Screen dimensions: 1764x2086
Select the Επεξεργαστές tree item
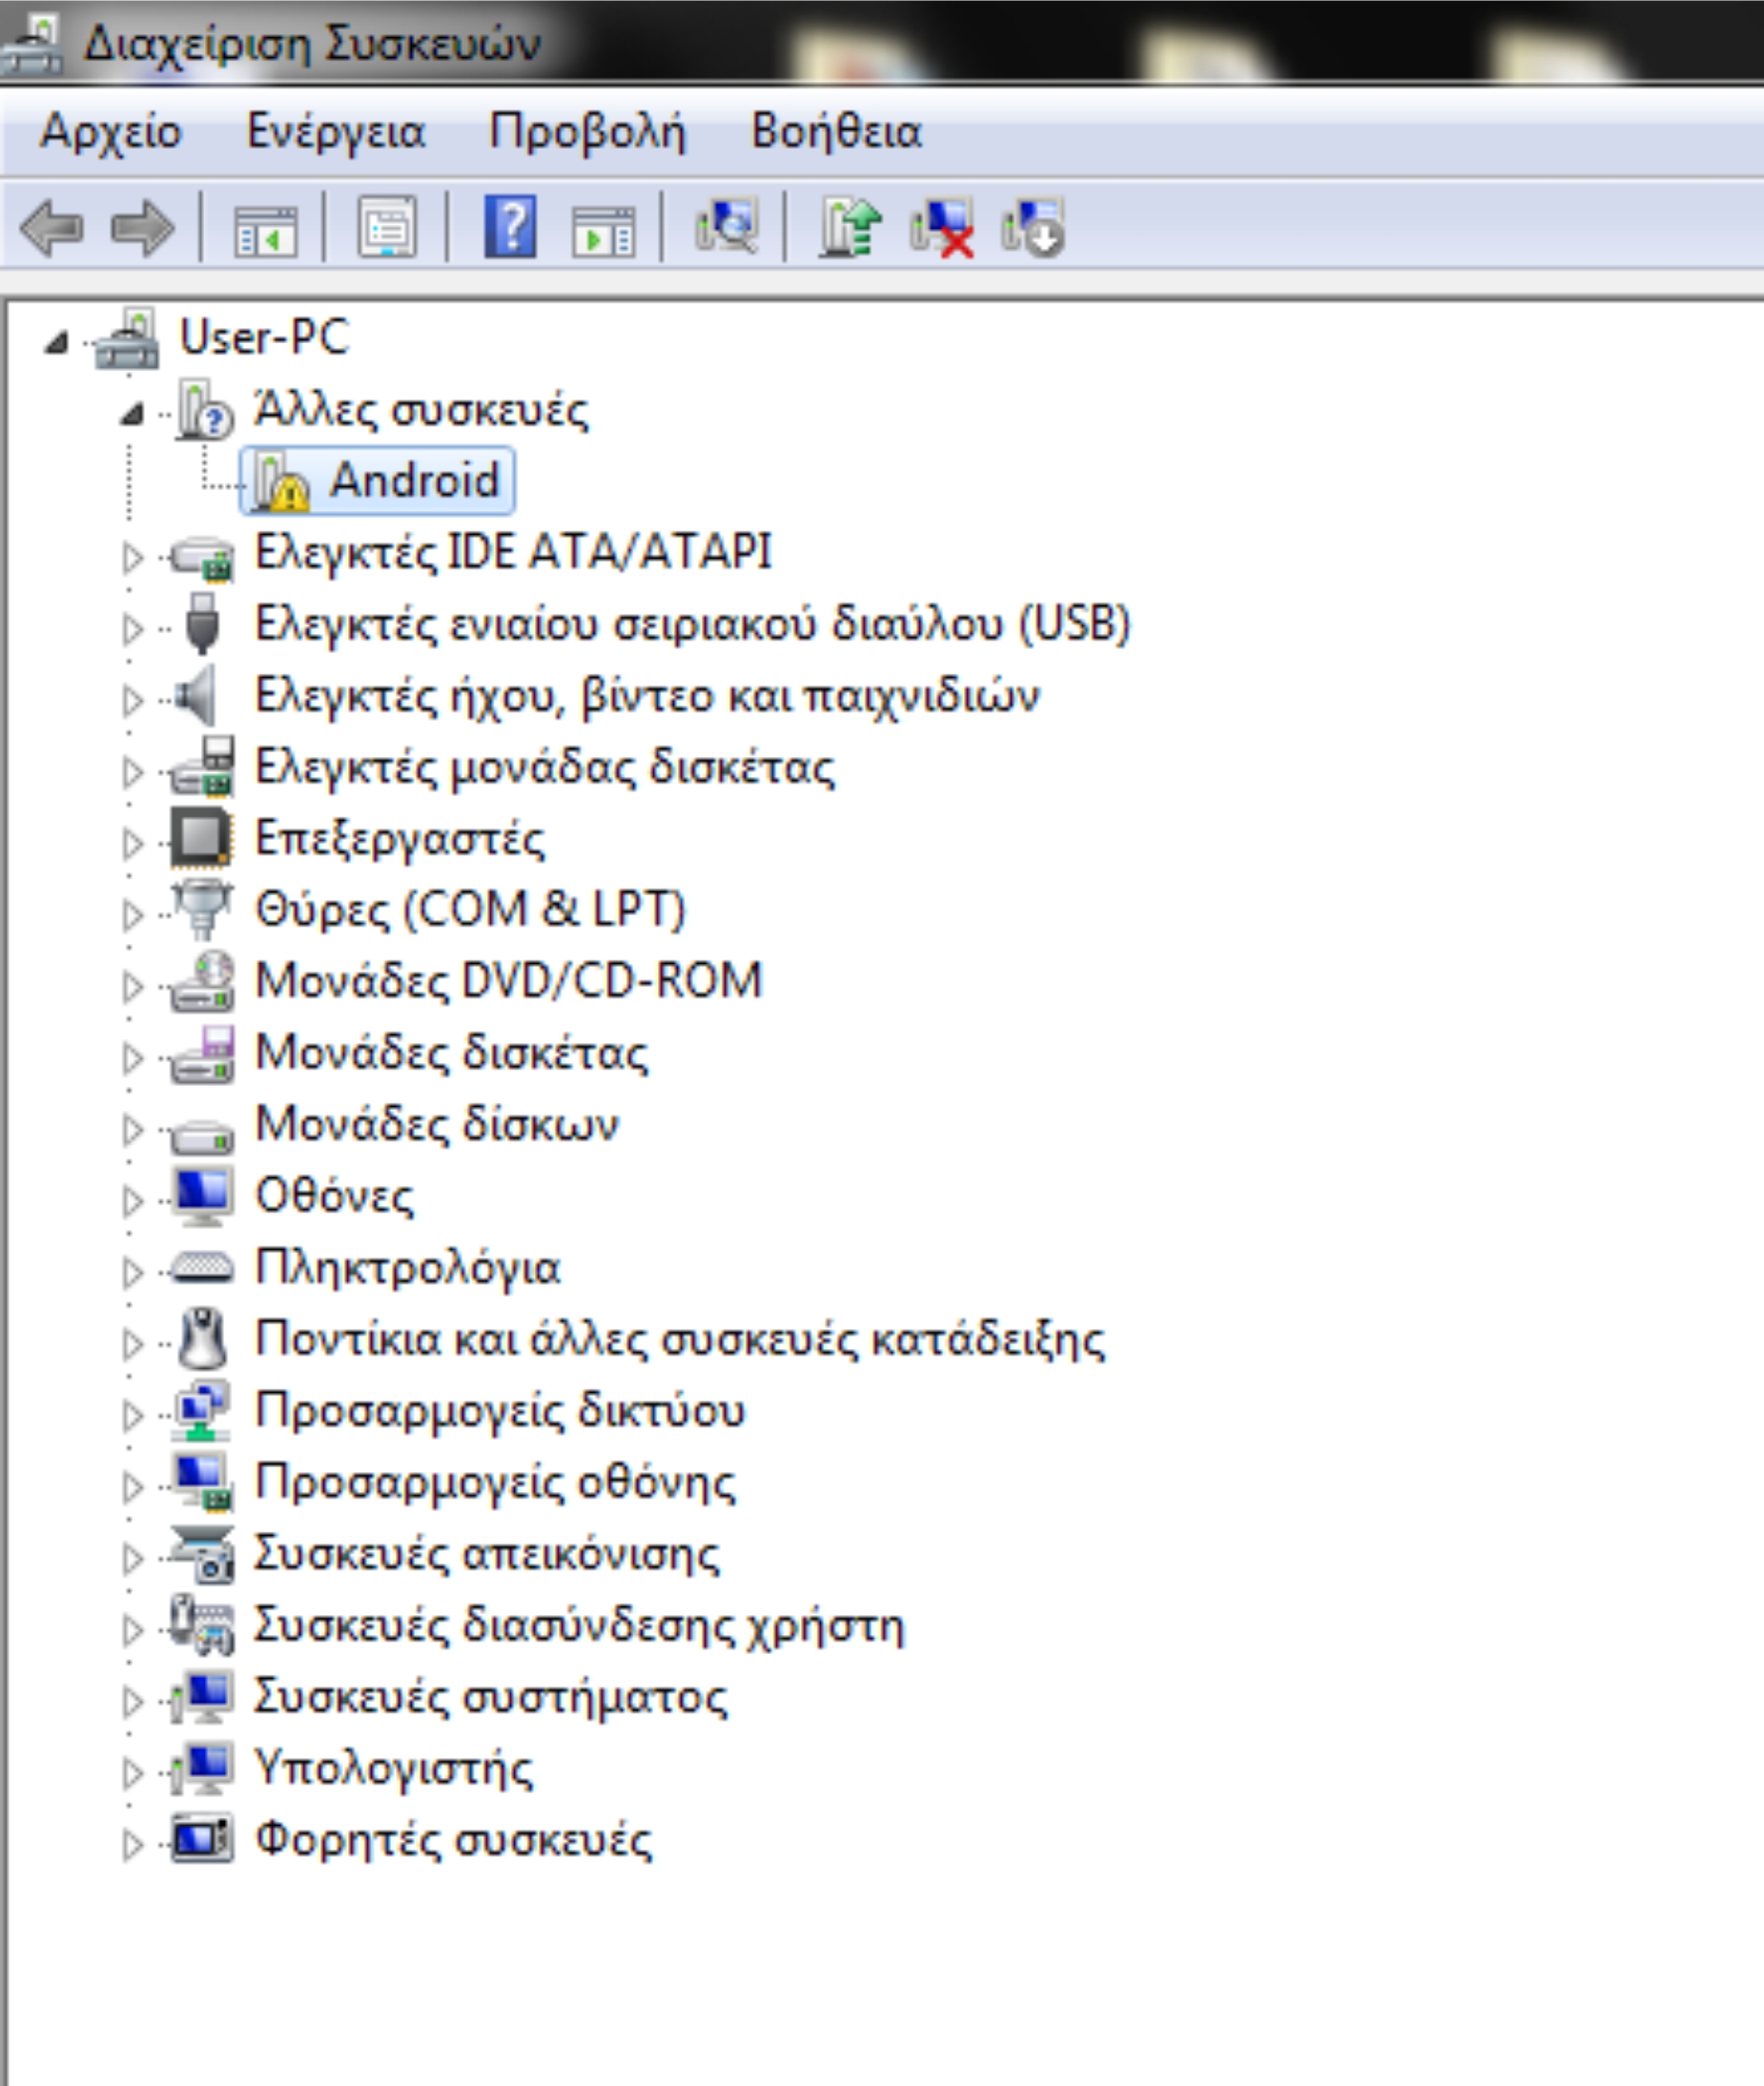click(x=399, y=838)
